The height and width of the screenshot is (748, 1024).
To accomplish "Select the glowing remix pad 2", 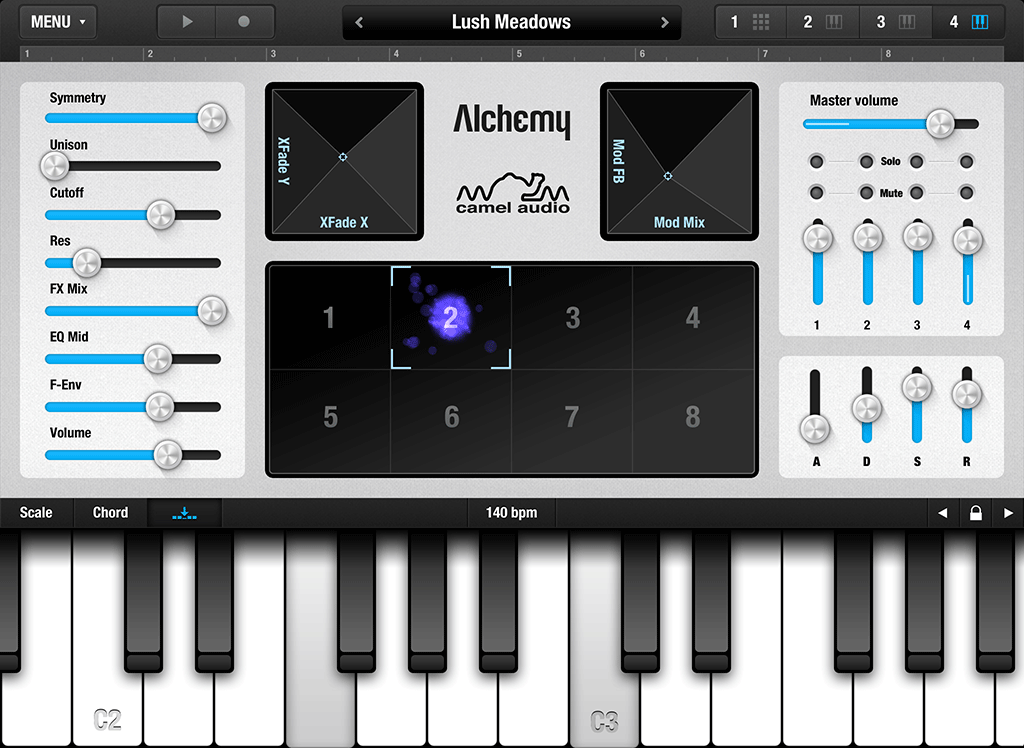I will tap(451, 317).
